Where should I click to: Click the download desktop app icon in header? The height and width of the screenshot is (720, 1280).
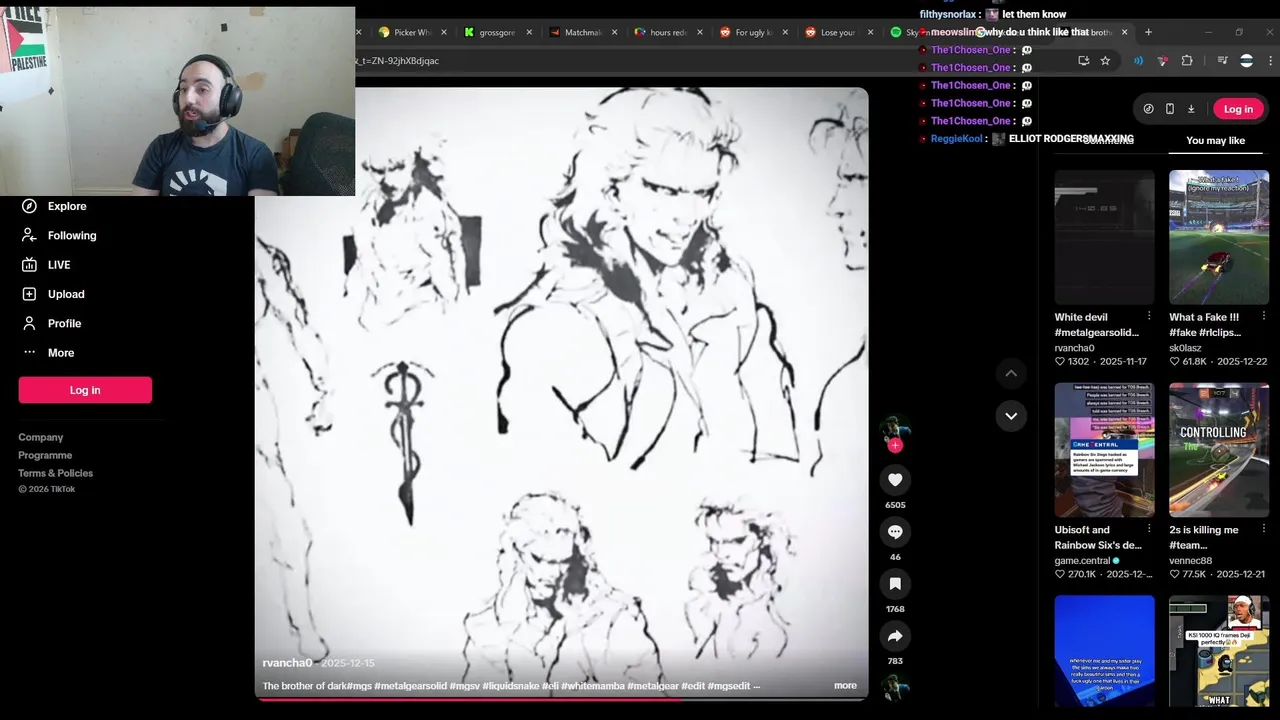(1191, 109)
